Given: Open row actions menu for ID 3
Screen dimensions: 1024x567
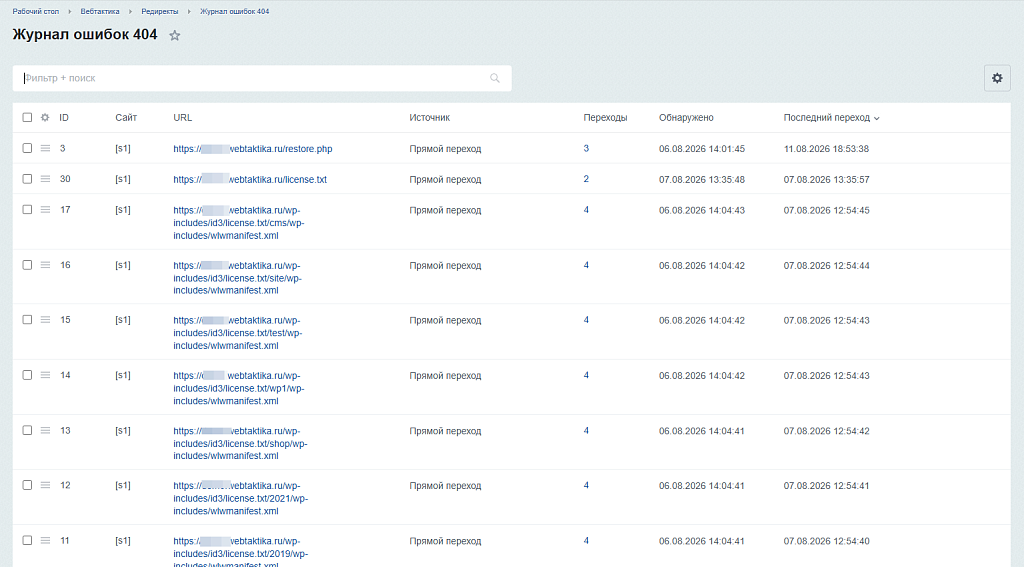Looking at the screenshot, I should click(45, 148).
